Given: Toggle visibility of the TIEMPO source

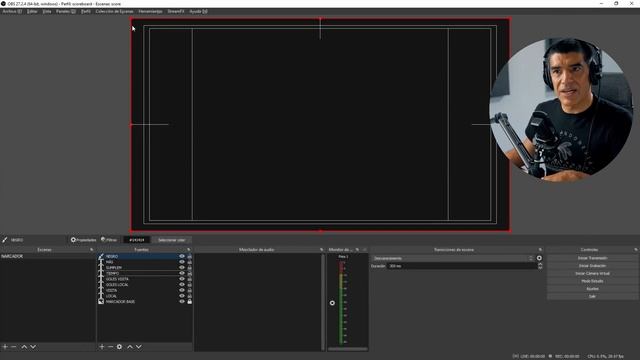Looking at the screenshot, I should [x=182, y=273].
